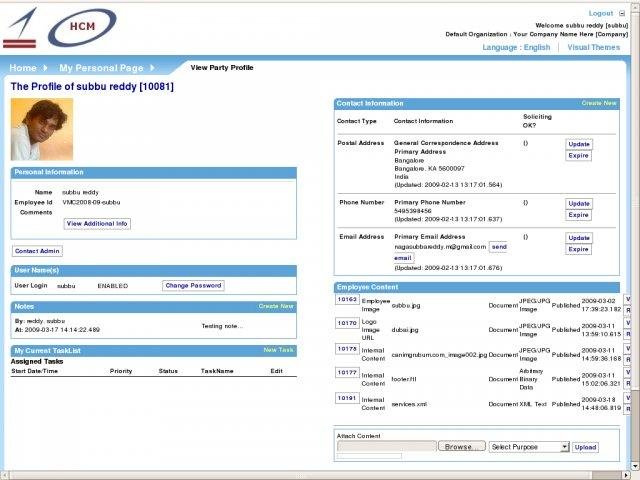This screenshot has height=480, width=640.
Task: Open content ID 10163
Action: pyautogui.click(x=347, y=300)
